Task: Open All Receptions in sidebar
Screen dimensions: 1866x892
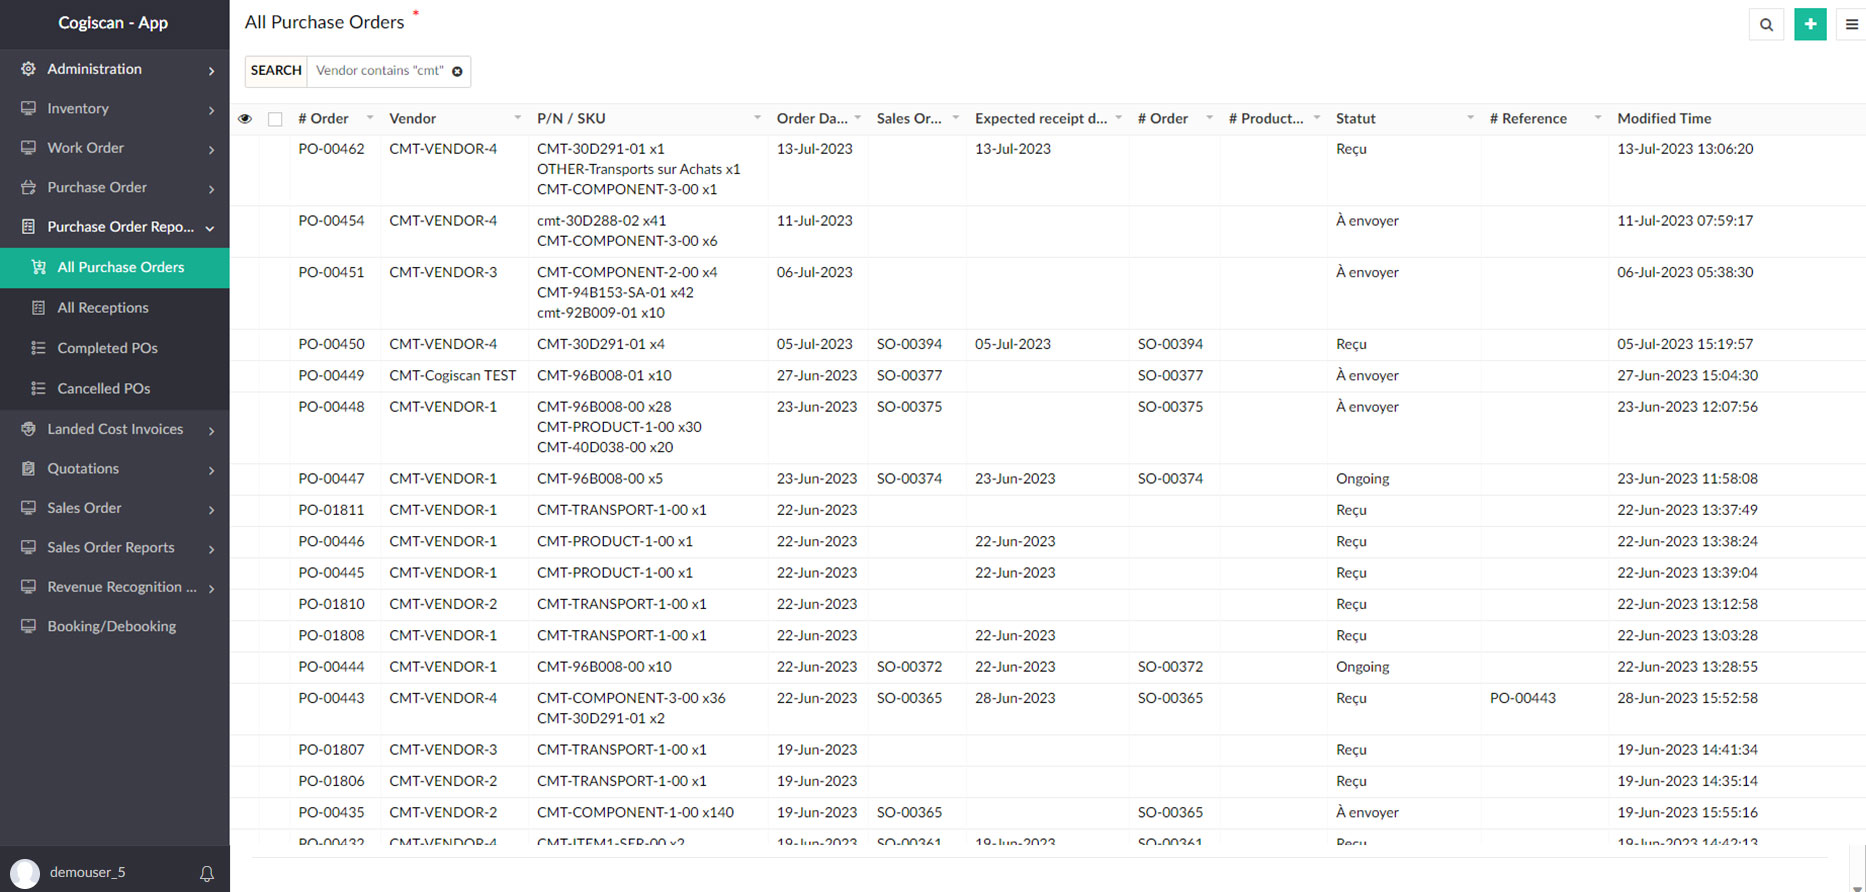Action: tap(103, 308)
